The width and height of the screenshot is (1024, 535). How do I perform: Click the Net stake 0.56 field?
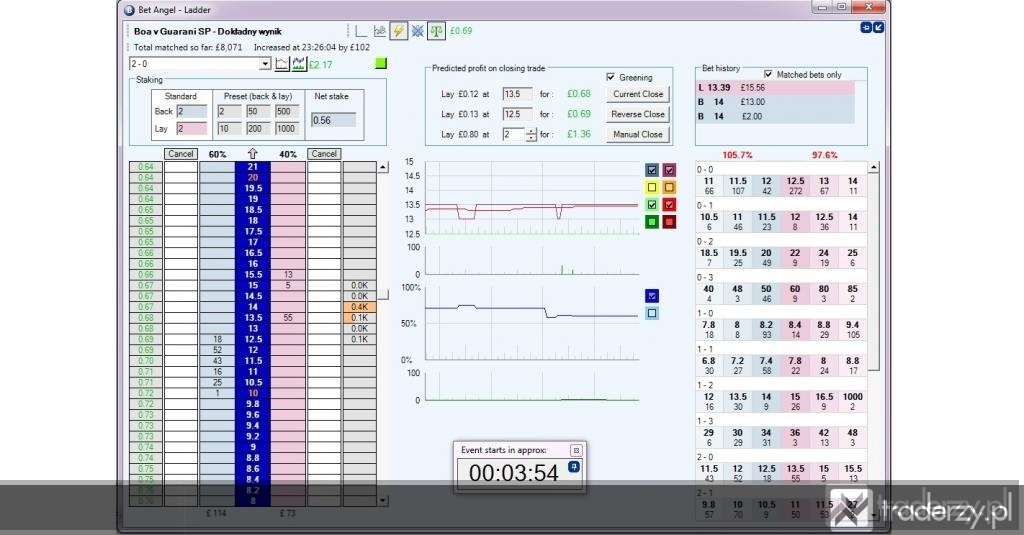click(334, 120)
